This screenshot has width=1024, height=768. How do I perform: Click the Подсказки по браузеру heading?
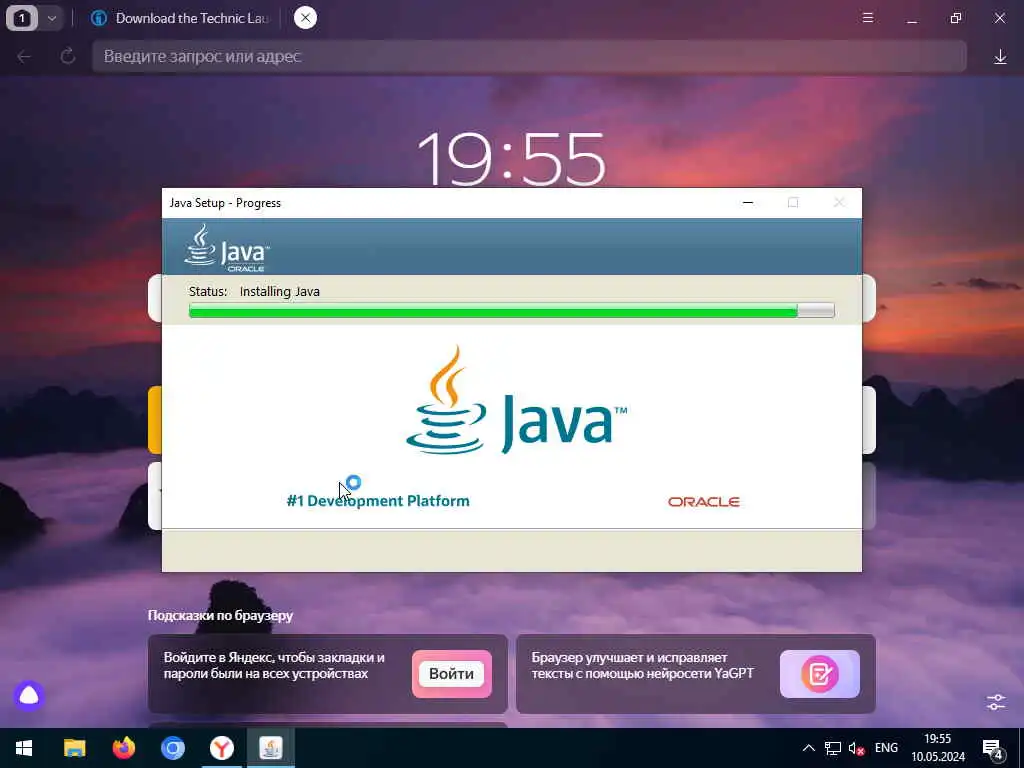[220, 615]
